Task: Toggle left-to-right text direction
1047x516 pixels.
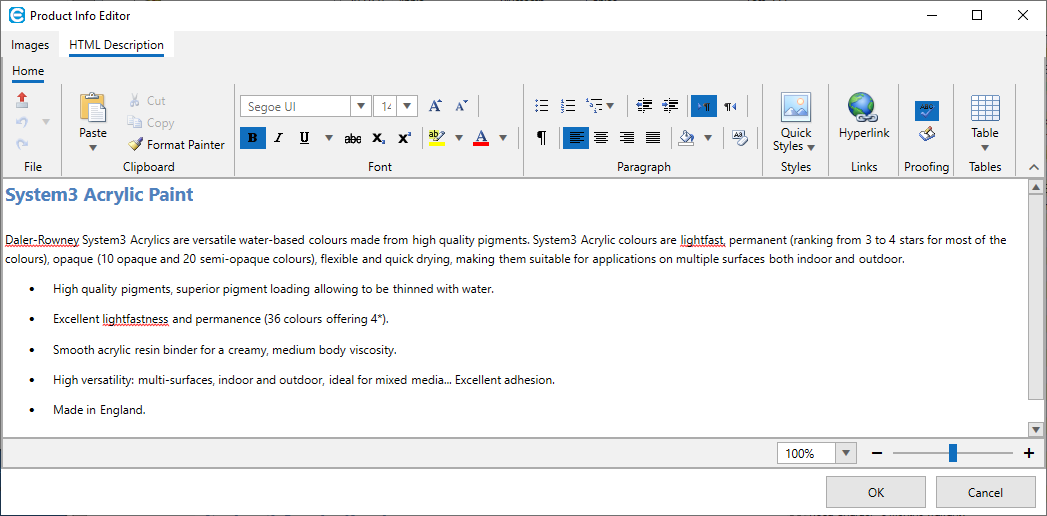Action: 704,106
